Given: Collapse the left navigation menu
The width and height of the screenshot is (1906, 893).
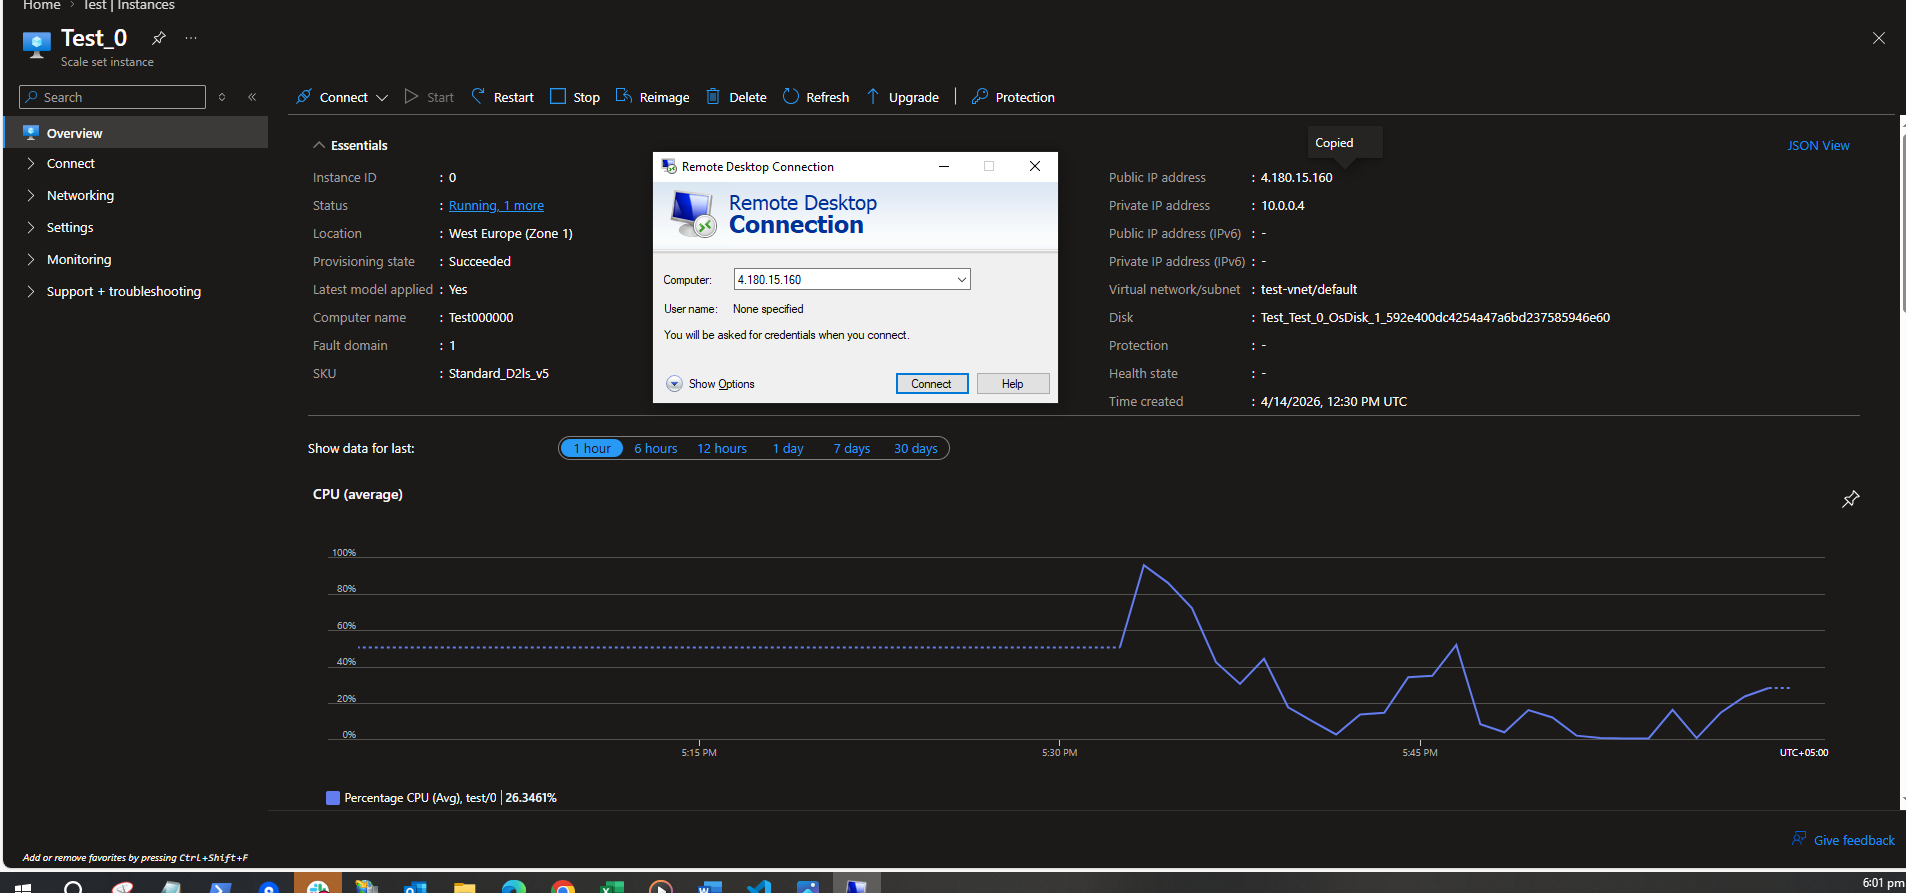Looking at the screenshot, I should [x=252, y=97].
